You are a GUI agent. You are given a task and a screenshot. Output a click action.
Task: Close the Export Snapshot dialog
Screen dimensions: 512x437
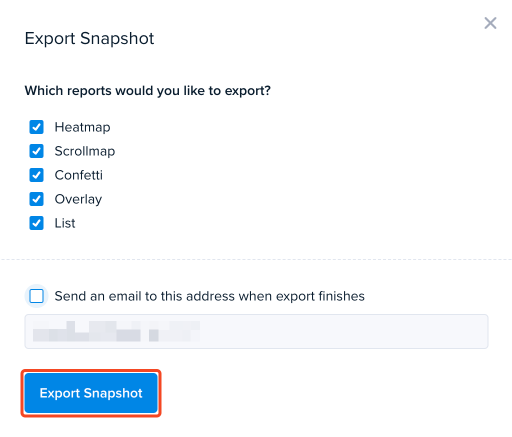click(490, 23)
